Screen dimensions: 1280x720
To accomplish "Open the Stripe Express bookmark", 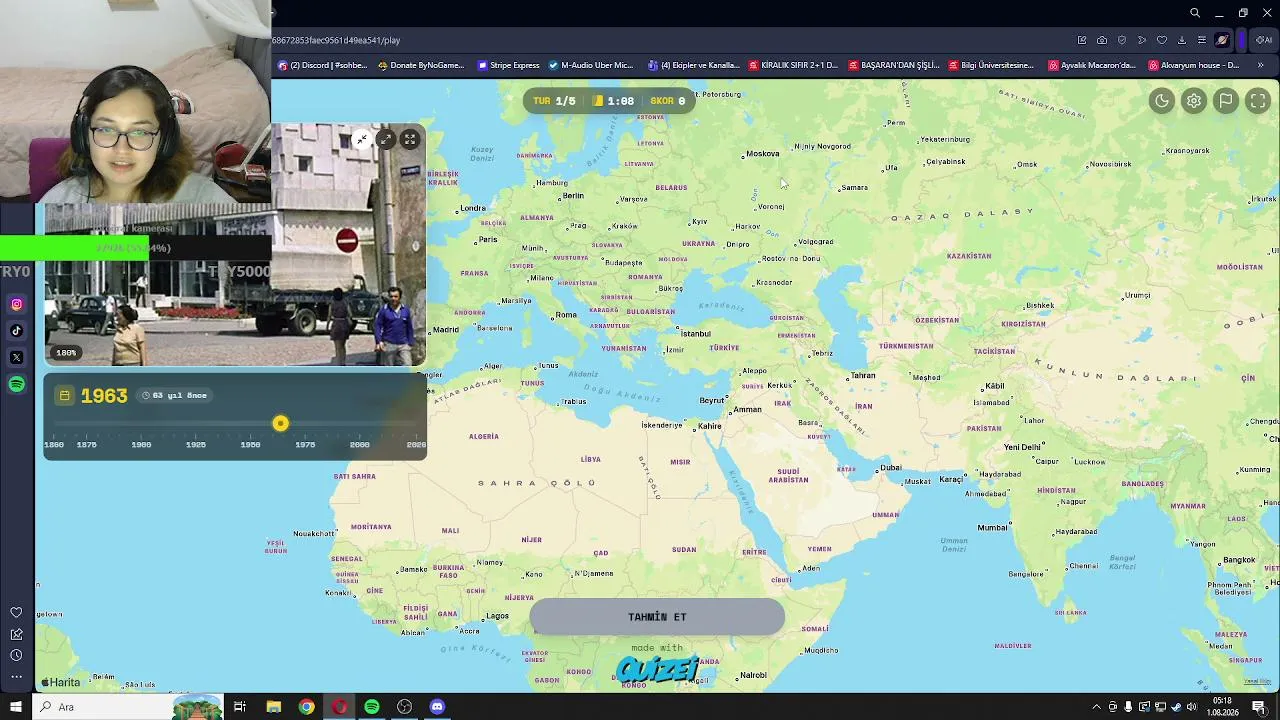I will point(508,65).
